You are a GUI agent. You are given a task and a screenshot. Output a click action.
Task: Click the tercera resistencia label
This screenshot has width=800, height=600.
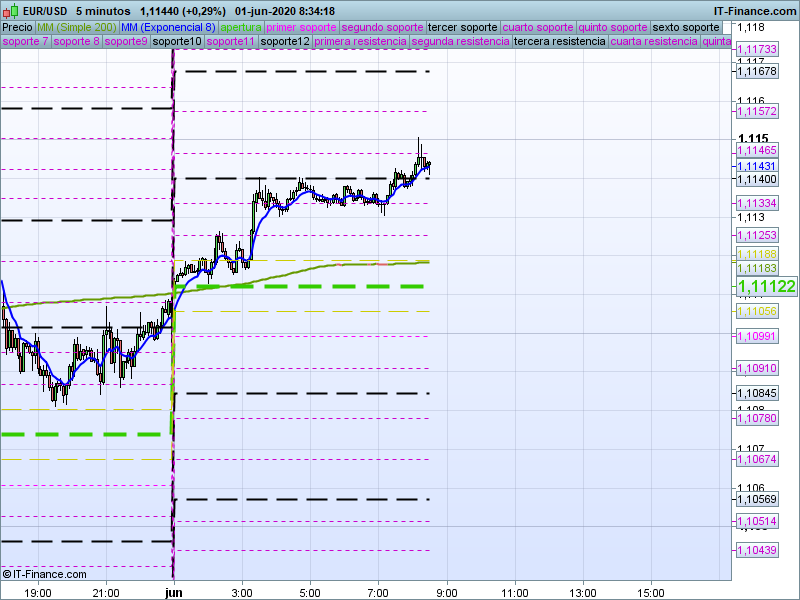[x=560, y=41]
